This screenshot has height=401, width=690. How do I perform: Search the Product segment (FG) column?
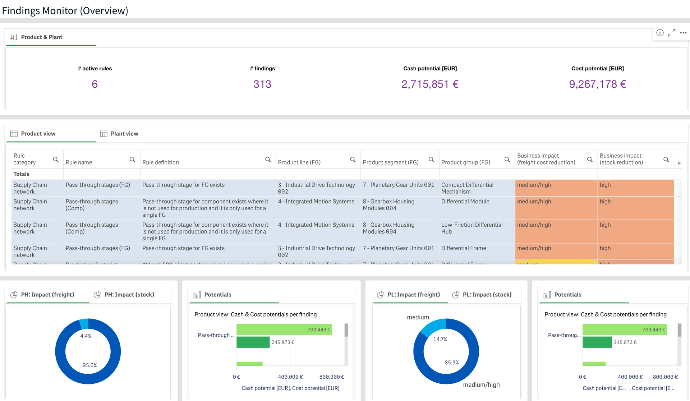tap(431, 159)
